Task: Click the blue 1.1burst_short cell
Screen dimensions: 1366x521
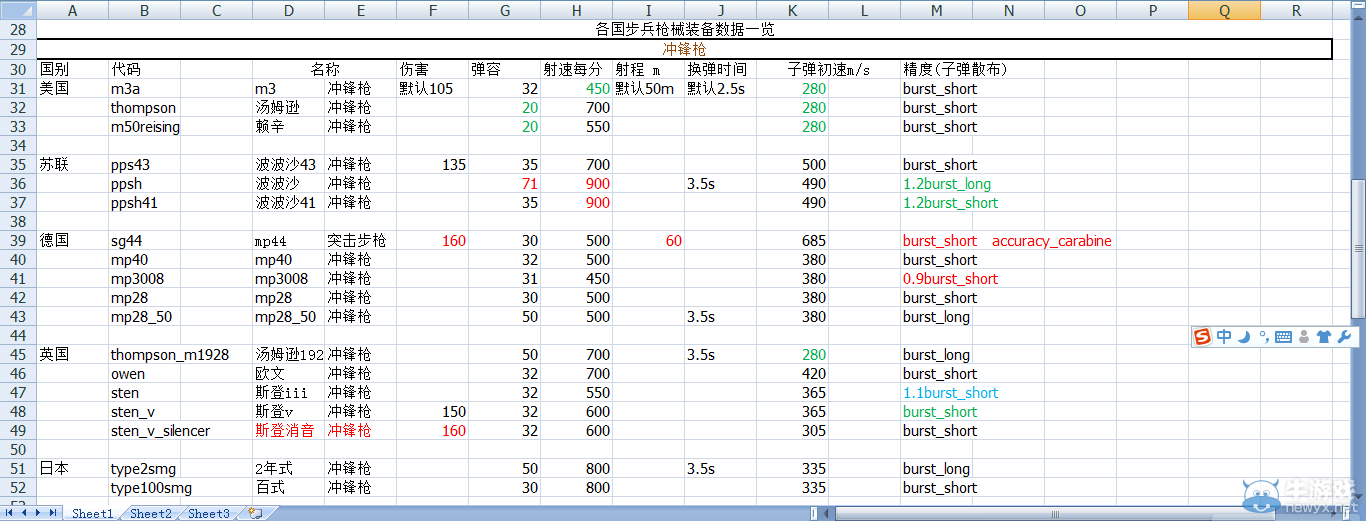Action: tap(950, 393)
